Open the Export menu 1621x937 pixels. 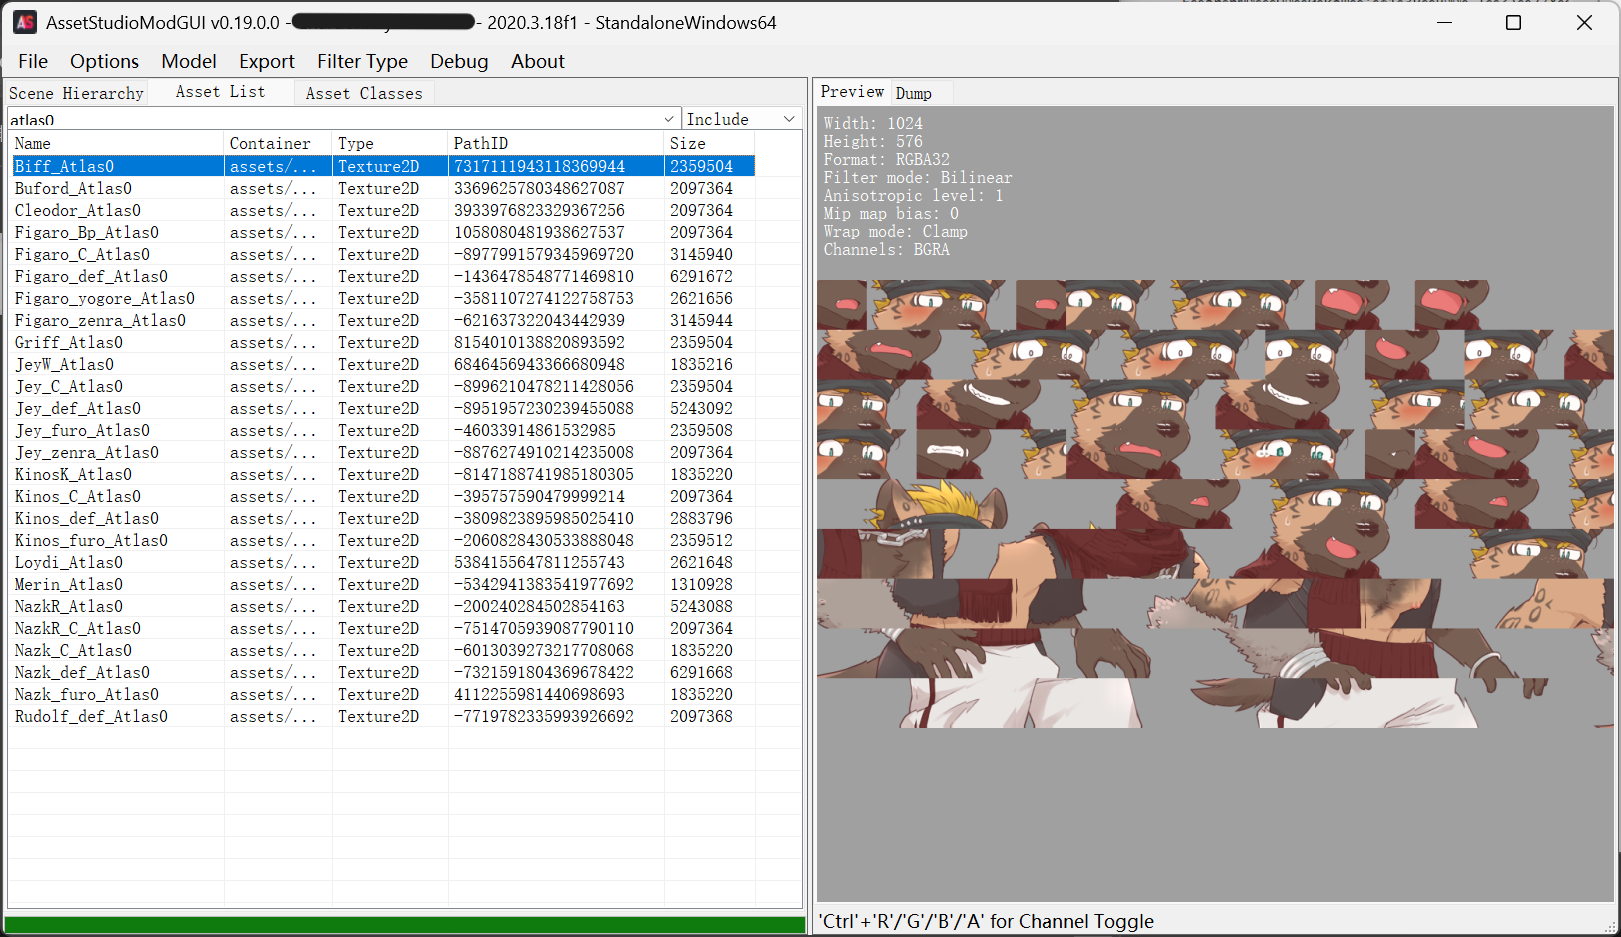point(267,61)
